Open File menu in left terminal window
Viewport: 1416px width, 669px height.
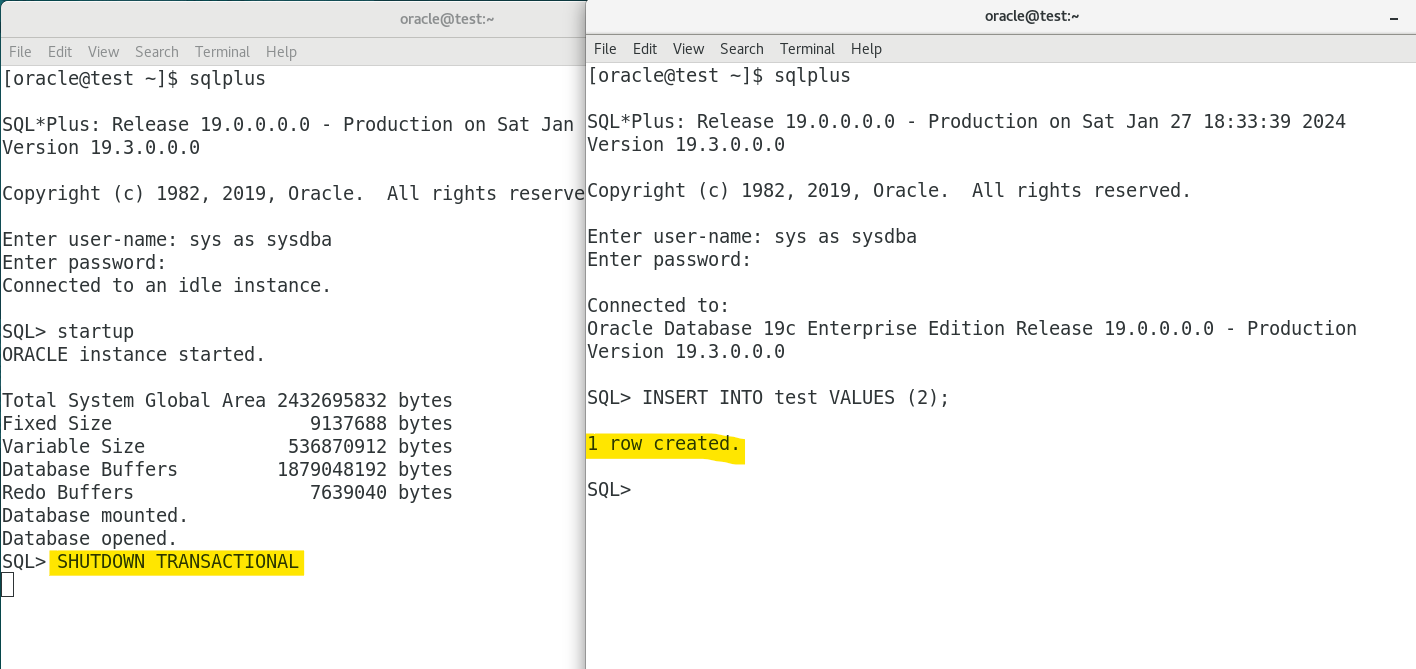click(x=20, y=52)
